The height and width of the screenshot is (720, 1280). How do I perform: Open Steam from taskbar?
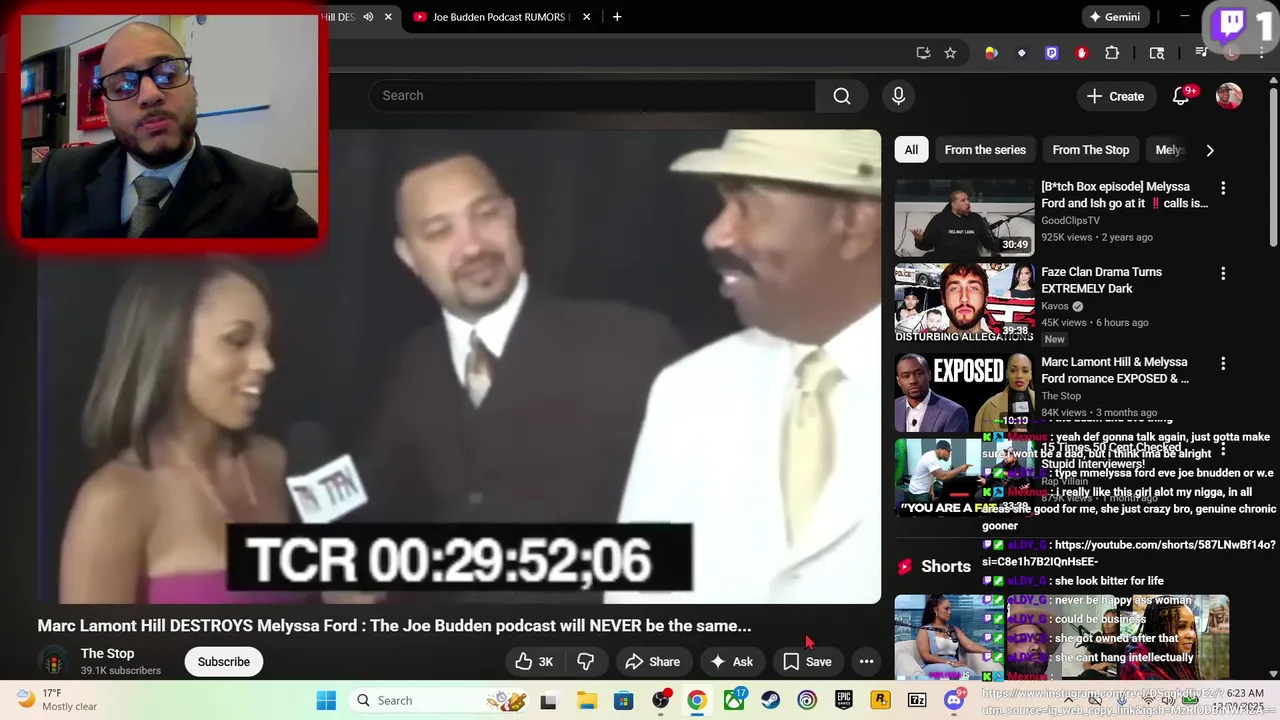tap(770, 701)
